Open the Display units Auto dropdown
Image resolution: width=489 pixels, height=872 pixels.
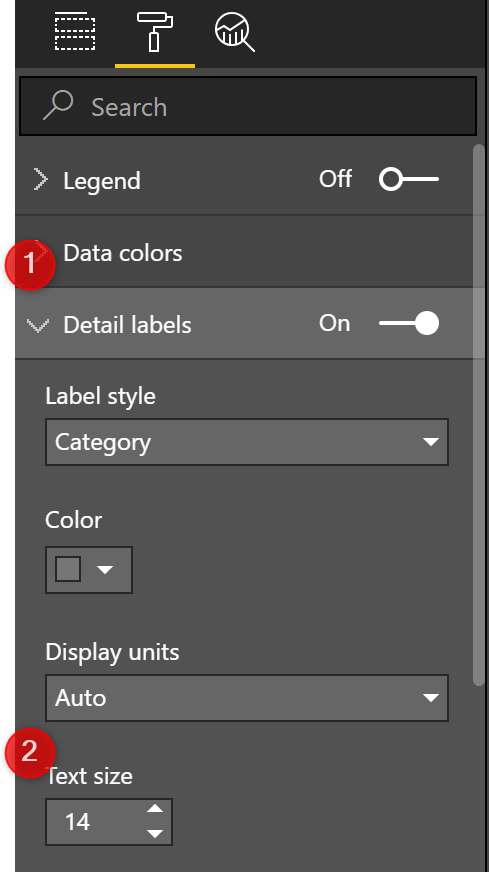coord(247,698)
